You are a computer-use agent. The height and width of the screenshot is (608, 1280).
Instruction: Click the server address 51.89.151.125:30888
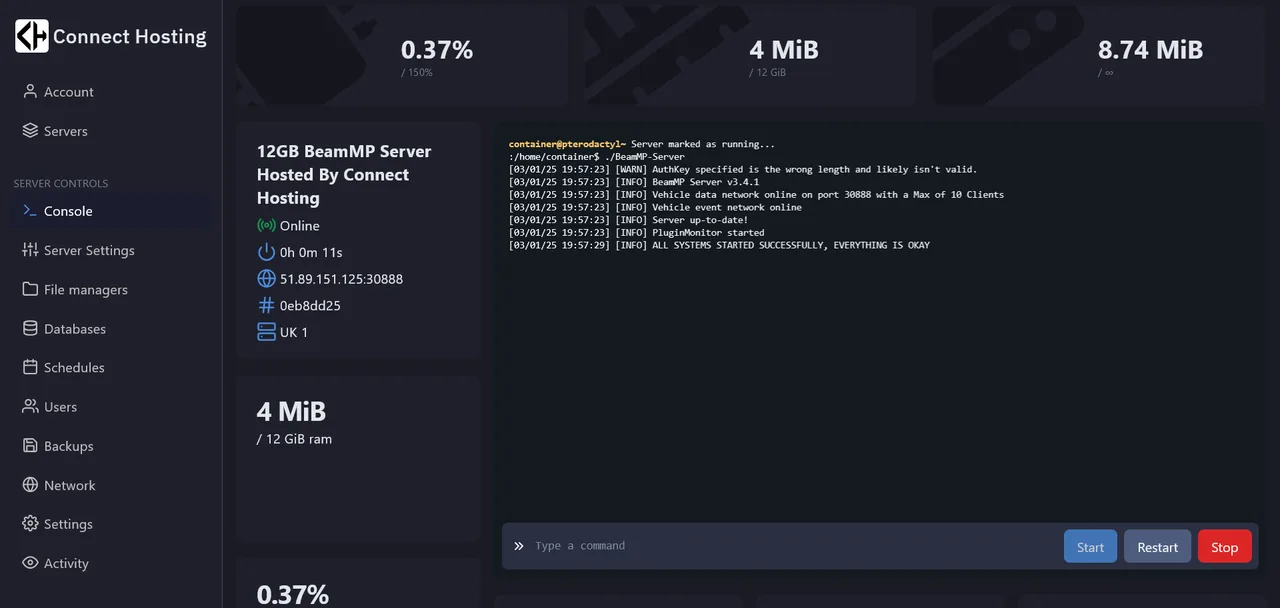coord(341,279)
